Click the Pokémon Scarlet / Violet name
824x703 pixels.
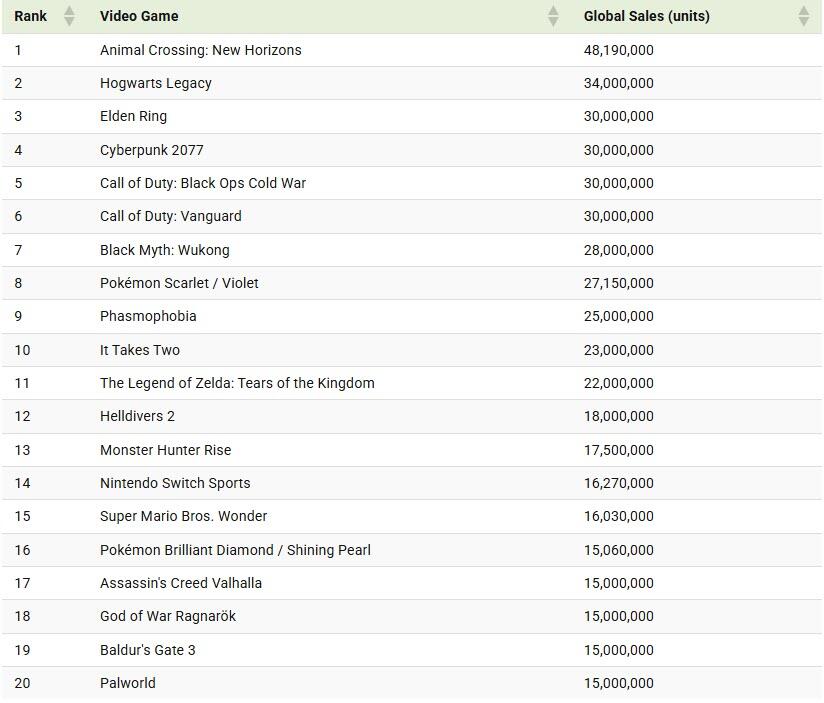179,283
